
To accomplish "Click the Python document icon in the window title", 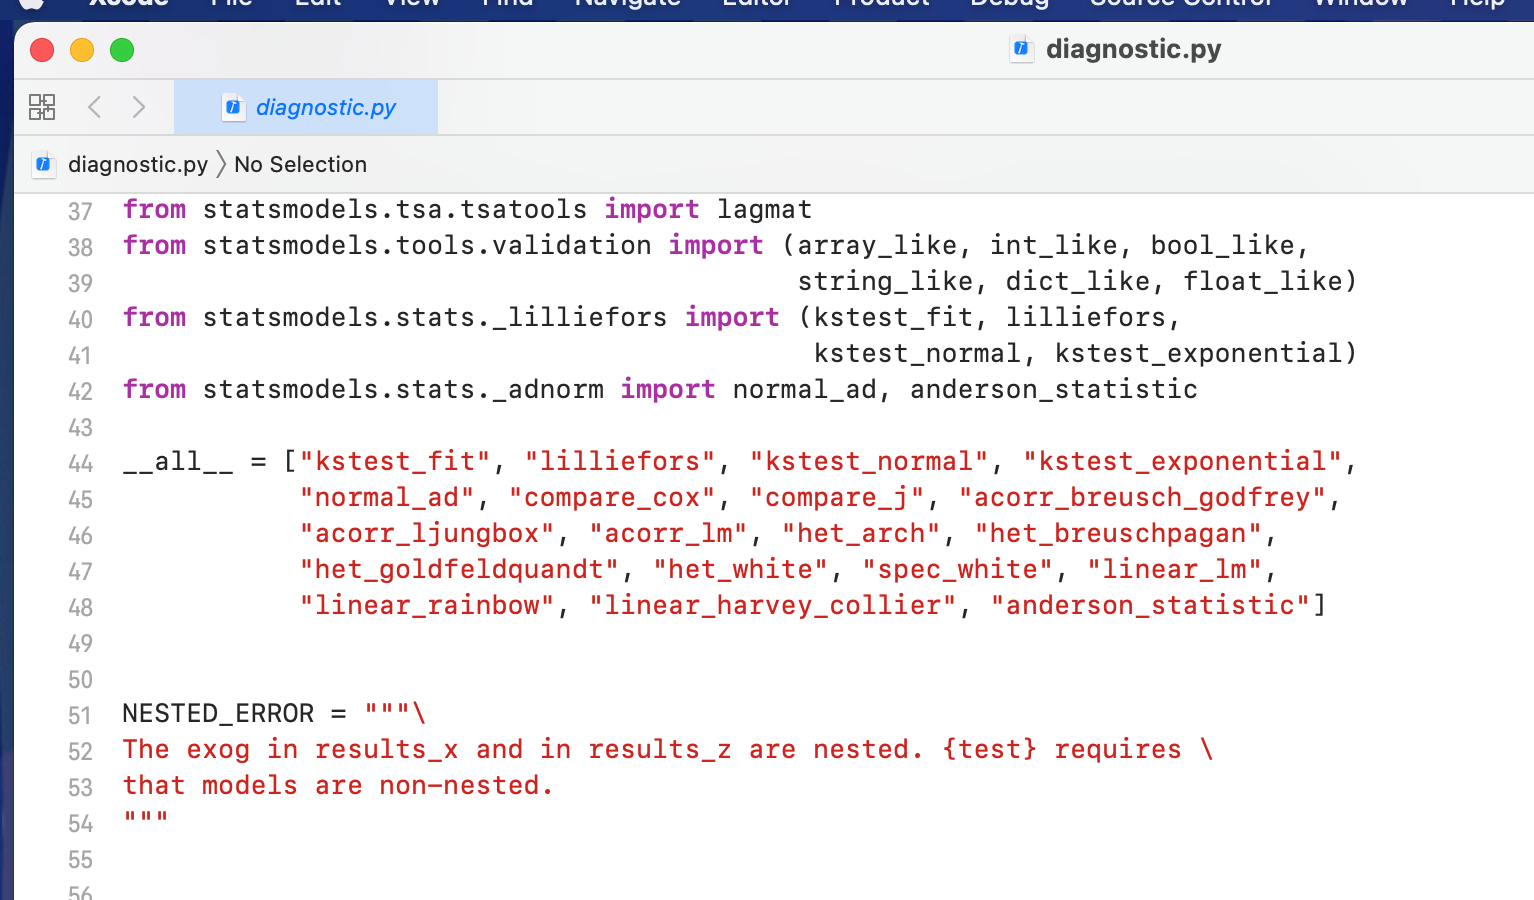I will pos(1021,48).
